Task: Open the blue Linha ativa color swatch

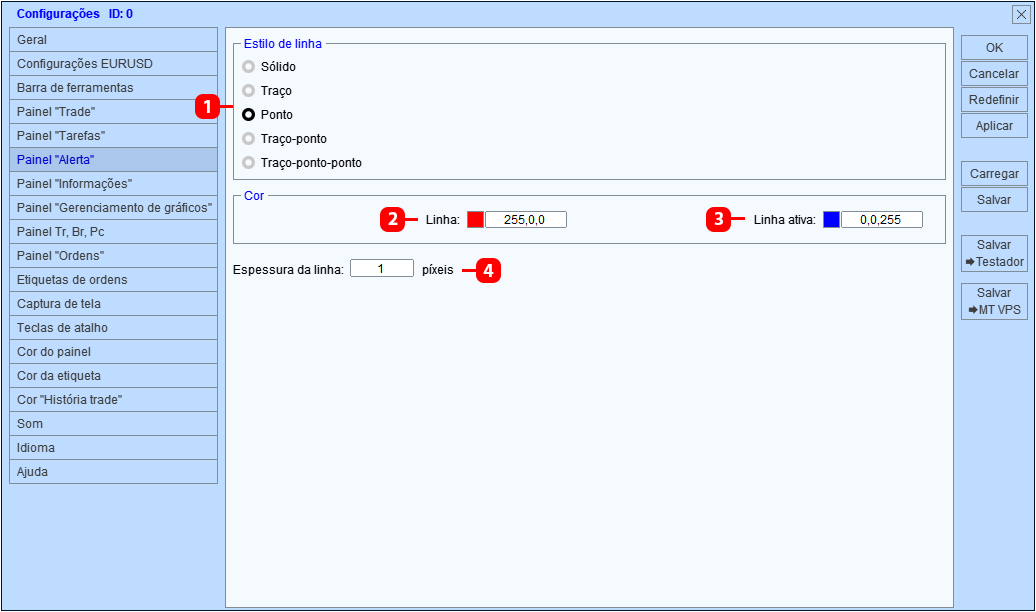Action: coord(831,219)
